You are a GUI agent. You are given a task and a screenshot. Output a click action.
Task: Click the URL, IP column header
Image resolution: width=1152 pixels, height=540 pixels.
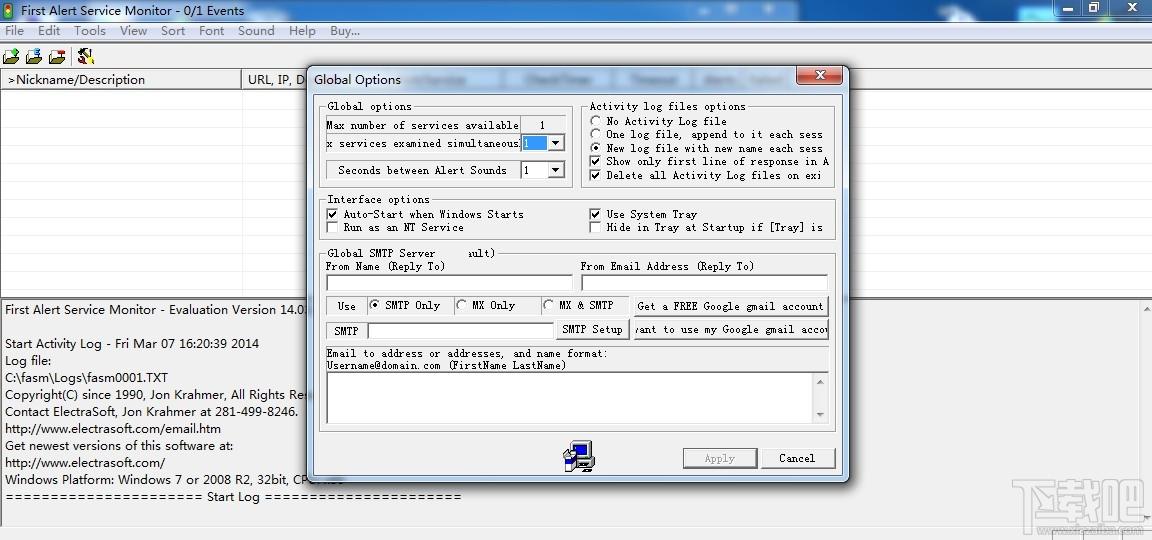click(x=275, y=79)
